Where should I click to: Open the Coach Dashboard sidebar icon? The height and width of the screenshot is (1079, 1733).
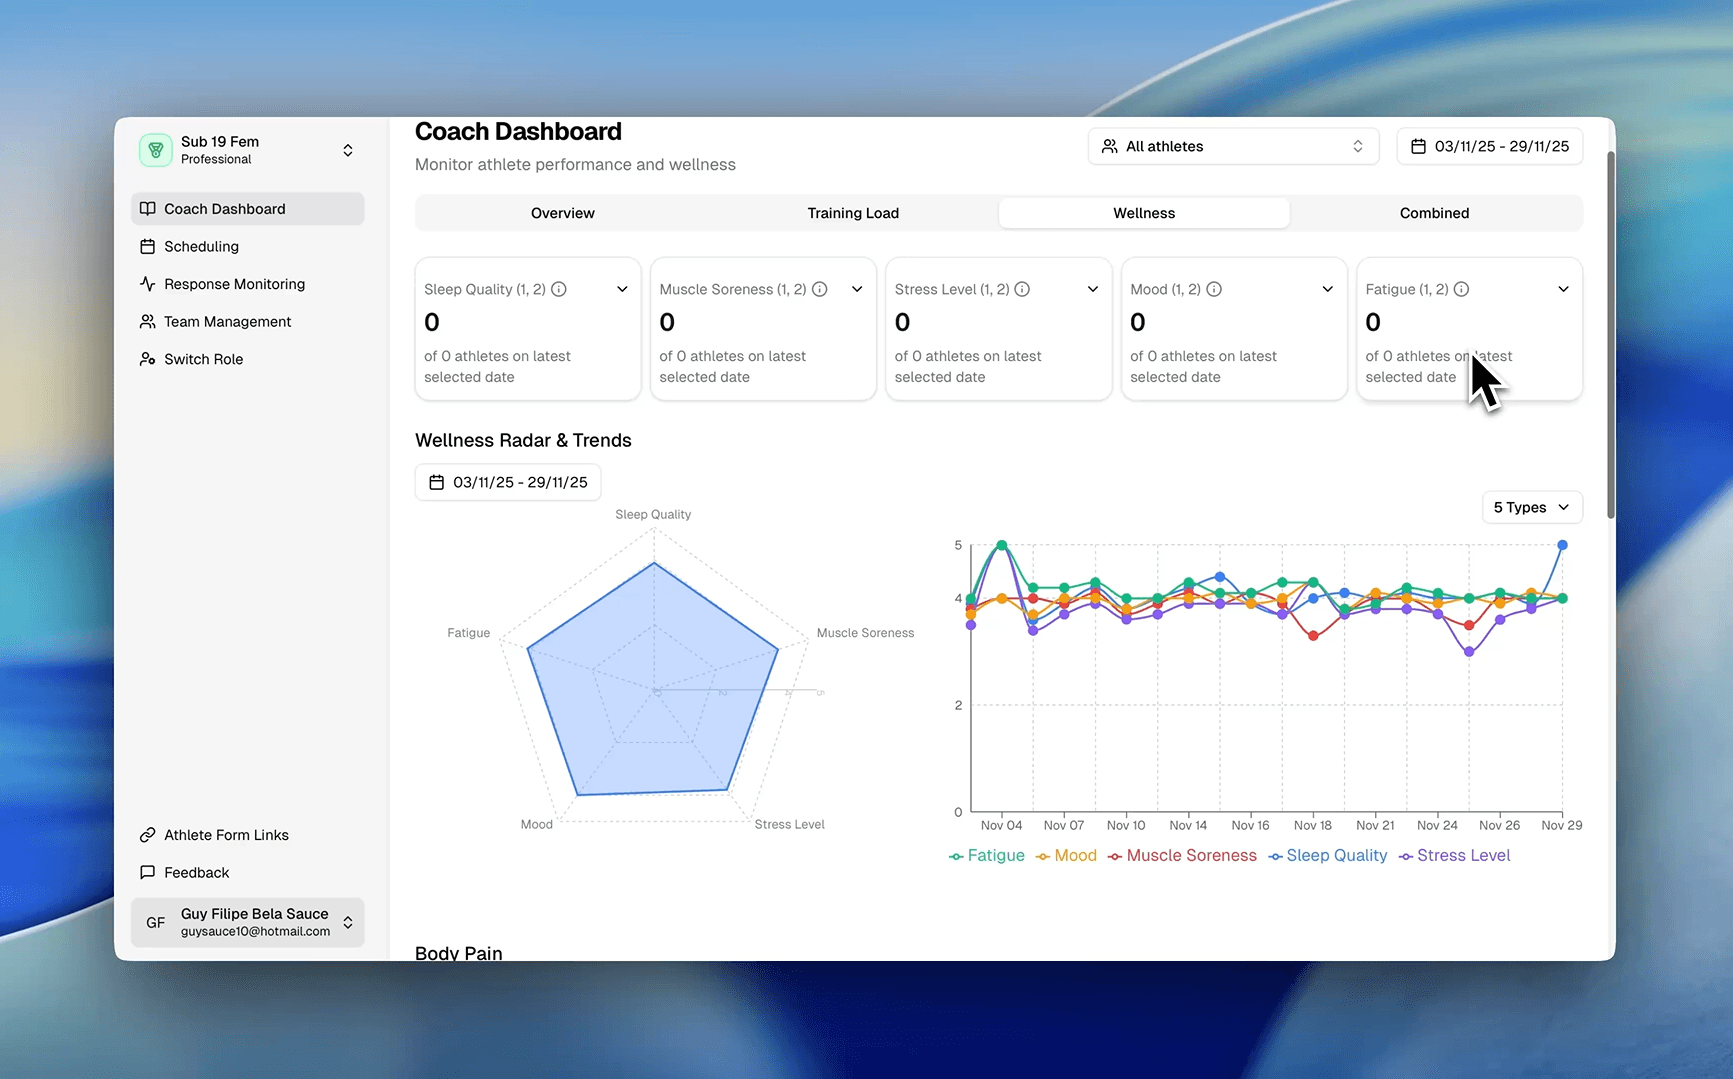[148, 208]
